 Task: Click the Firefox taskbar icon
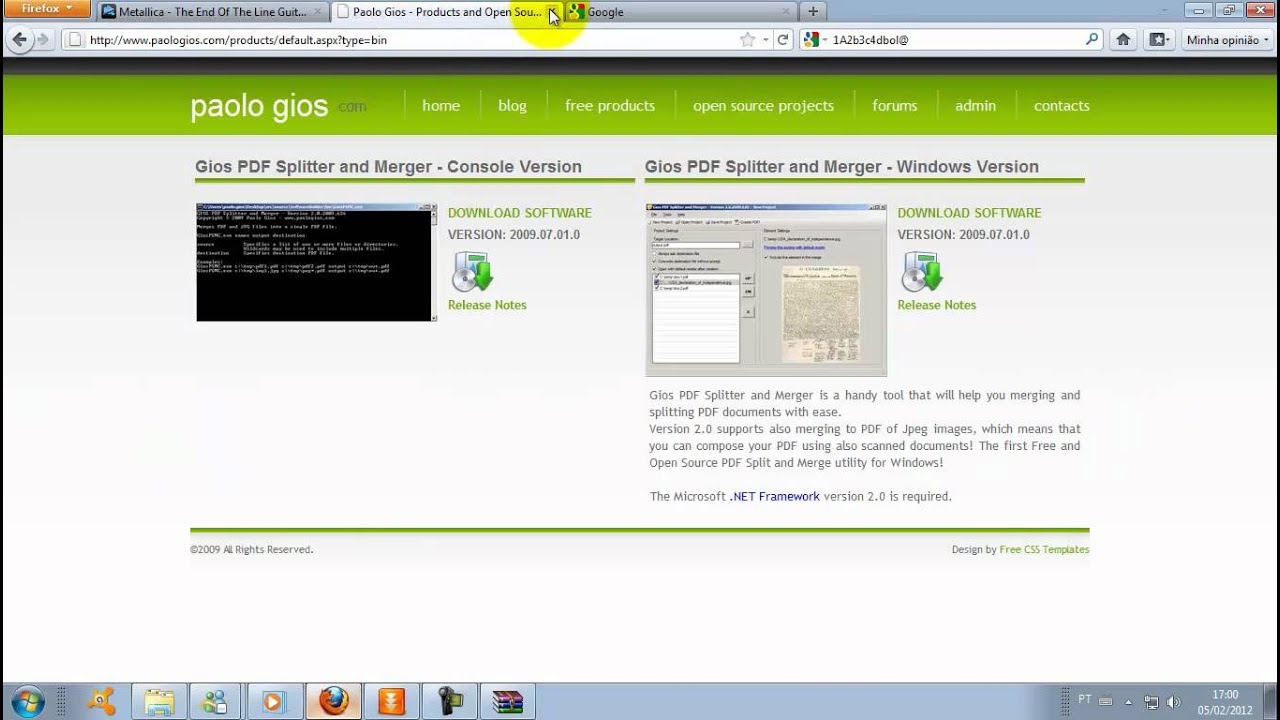(334, 701)
